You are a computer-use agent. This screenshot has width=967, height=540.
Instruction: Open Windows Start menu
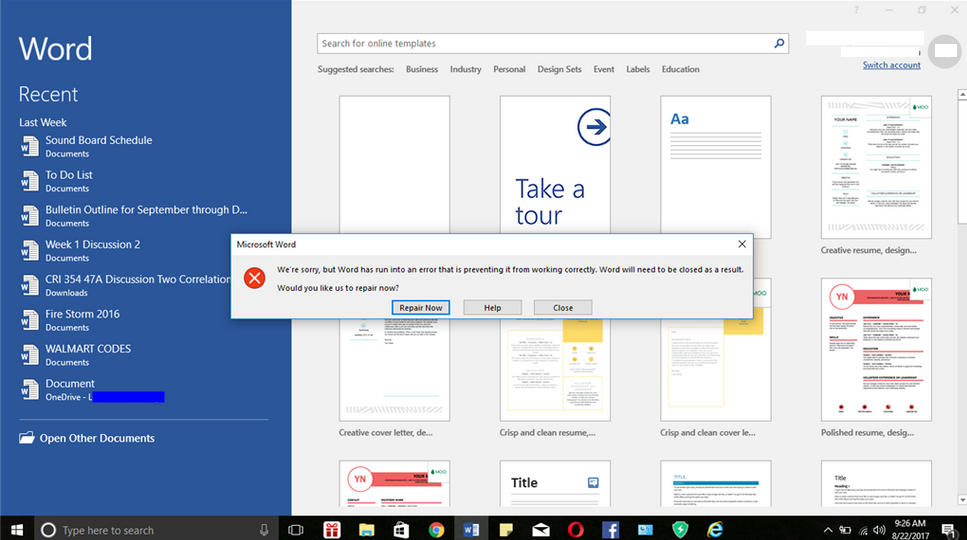pyautogui.click(x=17, y=530)
